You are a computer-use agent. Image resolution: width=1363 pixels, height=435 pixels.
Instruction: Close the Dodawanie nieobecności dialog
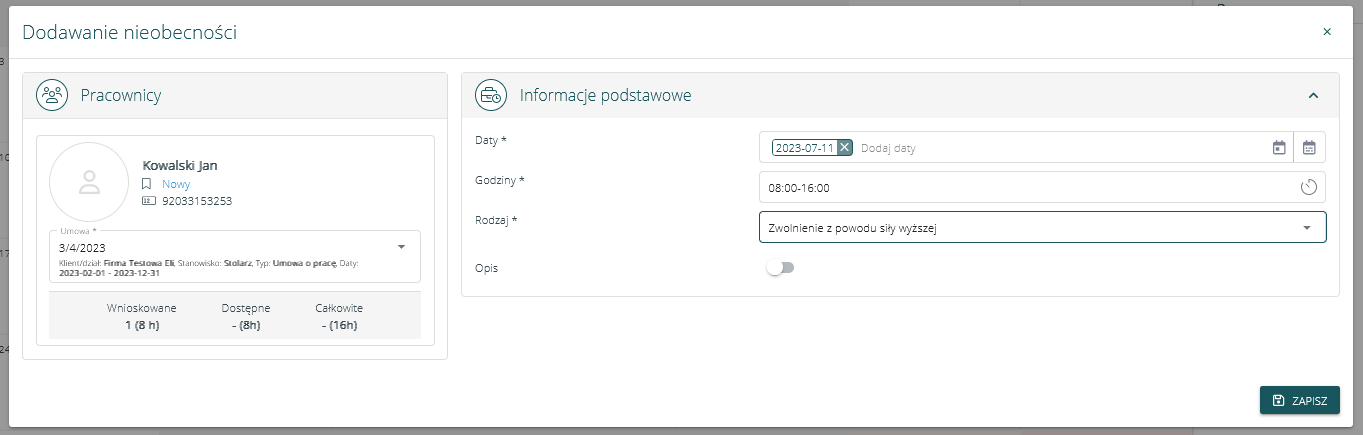pos(1327,32)
